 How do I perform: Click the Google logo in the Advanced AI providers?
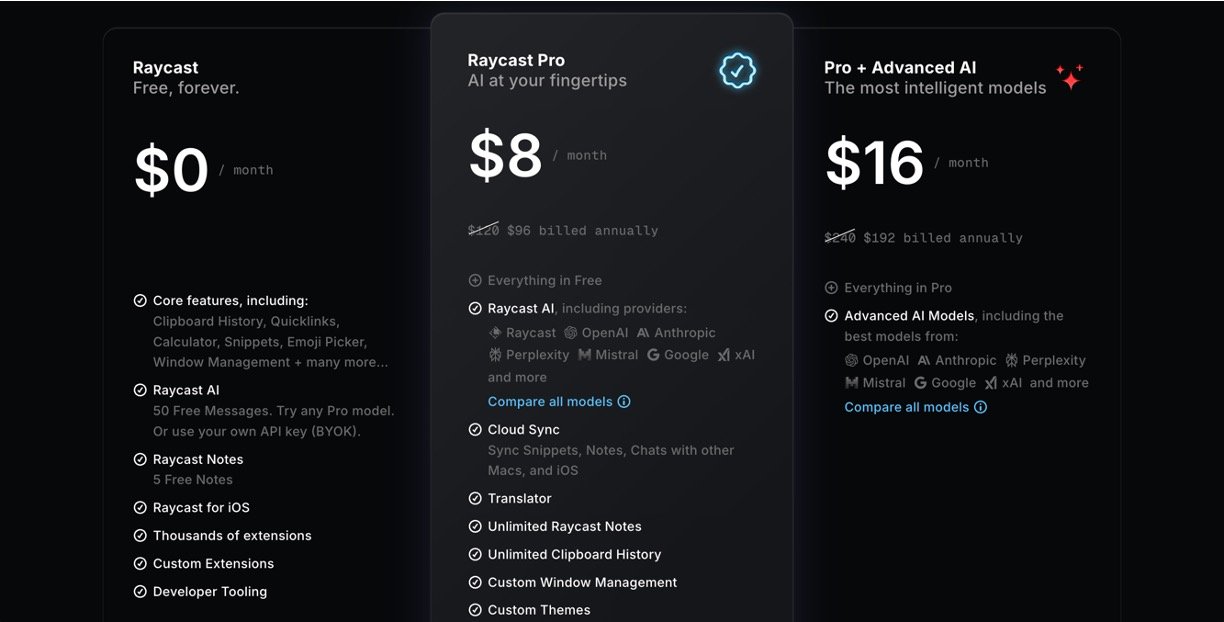(920, 383)
